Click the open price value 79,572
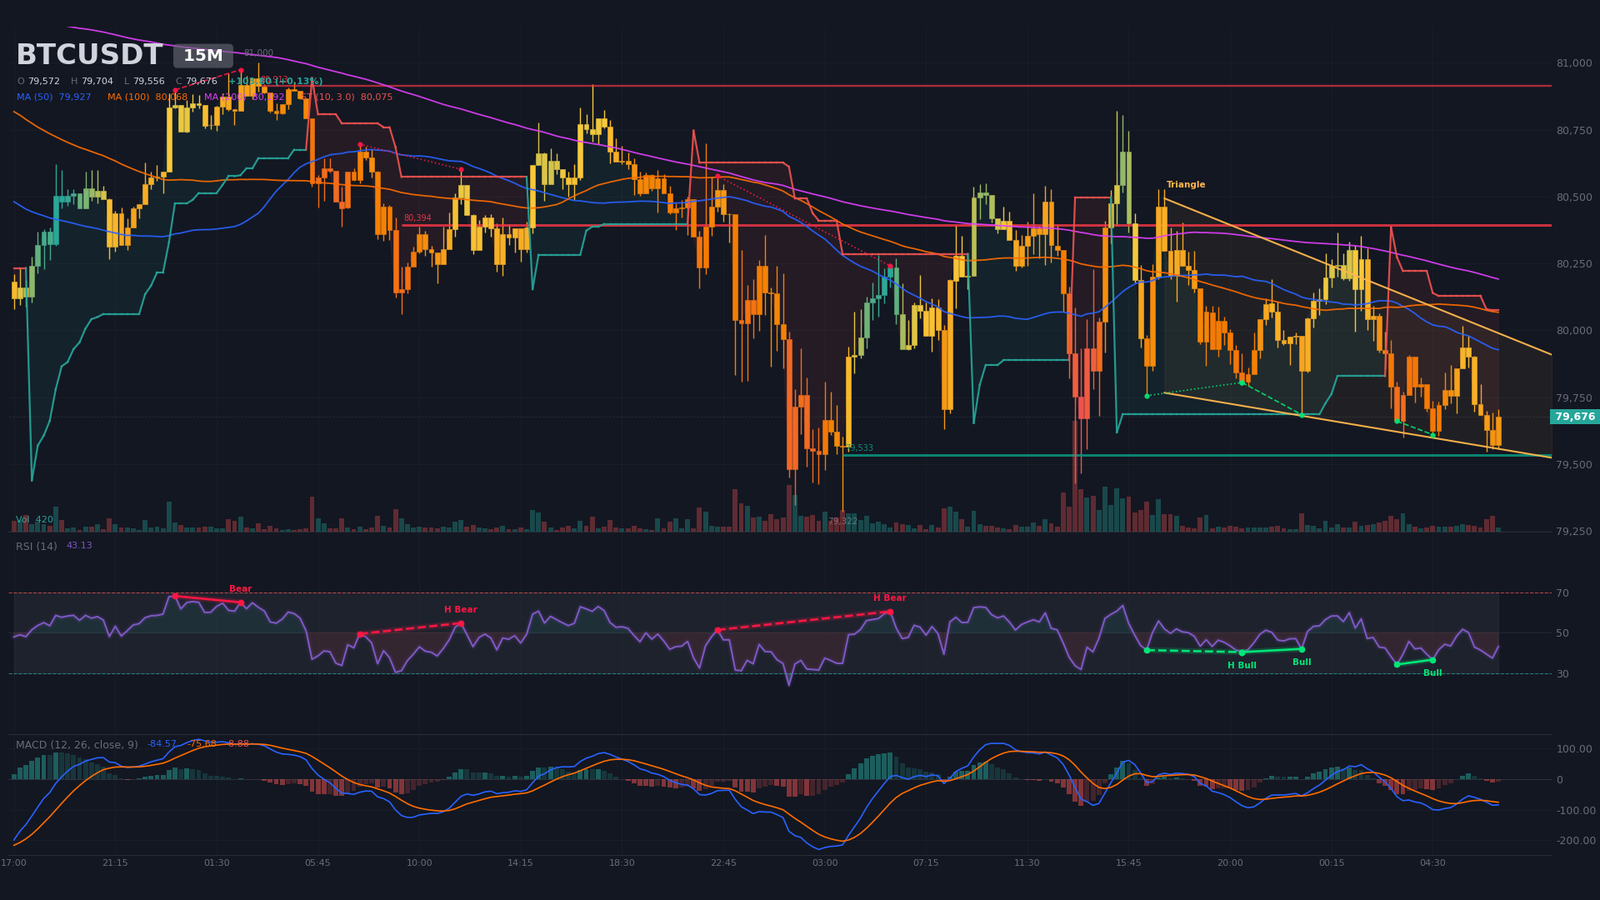The image size is (1600, 900). pyautogui.click(x=44, y=82)
